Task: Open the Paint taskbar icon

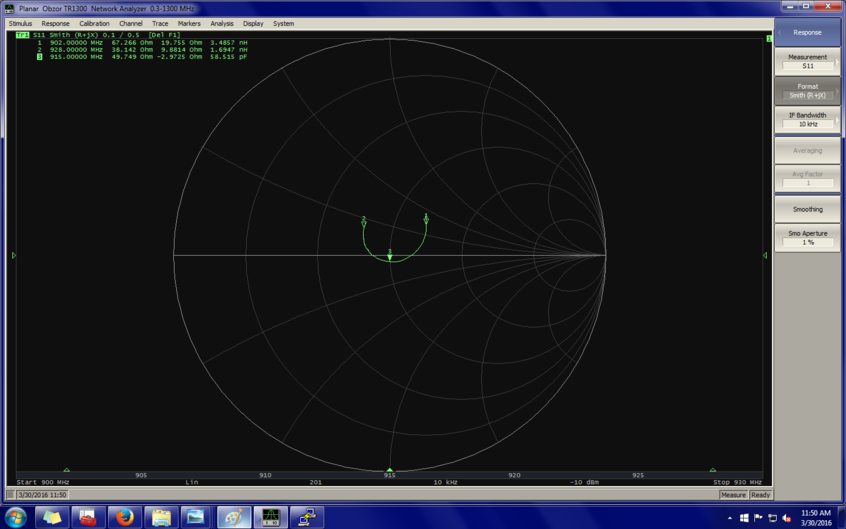Action: 234,517
